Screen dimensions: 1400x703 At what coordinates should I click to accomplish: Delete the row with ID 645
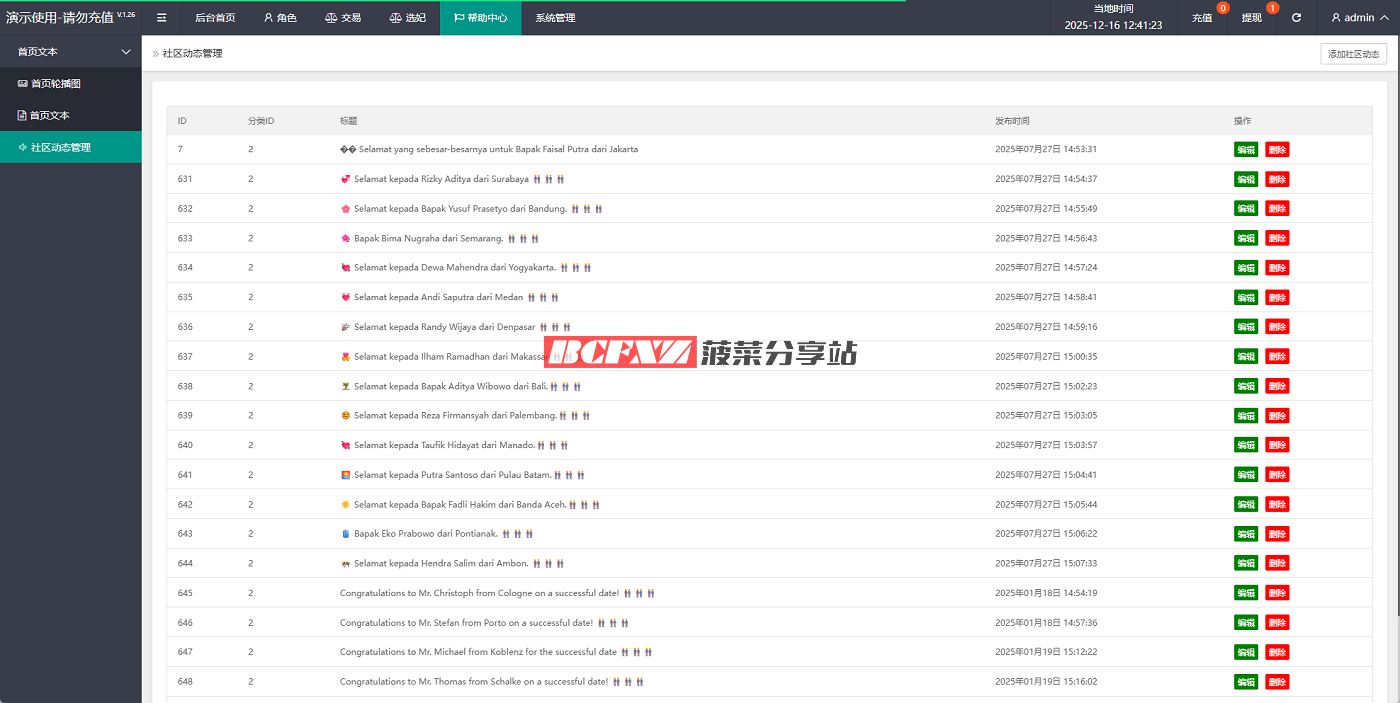click(1277, 593)
